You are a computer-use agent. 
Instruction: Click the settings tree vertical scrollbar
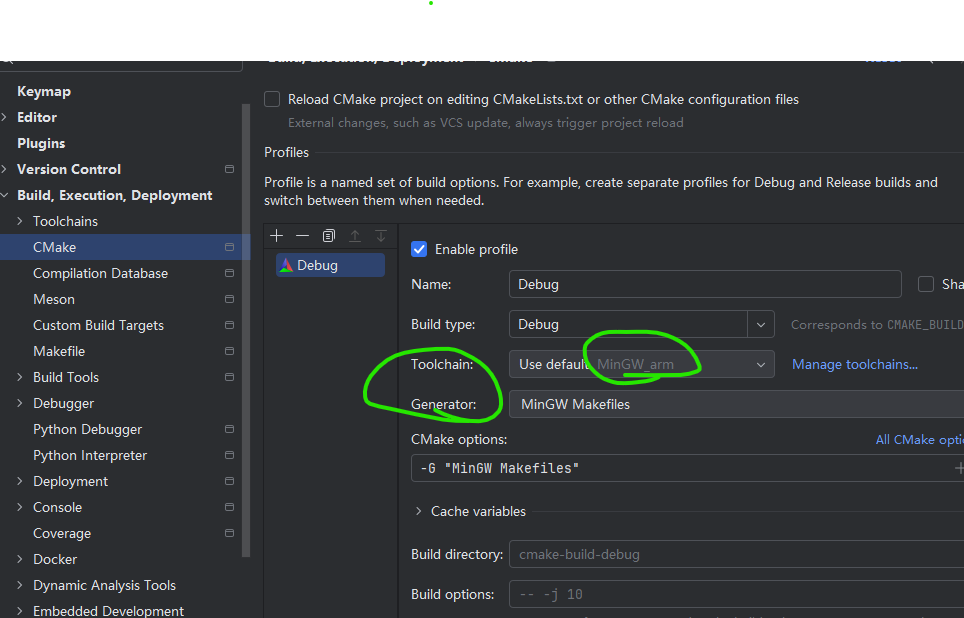click(x=246, y=330)
